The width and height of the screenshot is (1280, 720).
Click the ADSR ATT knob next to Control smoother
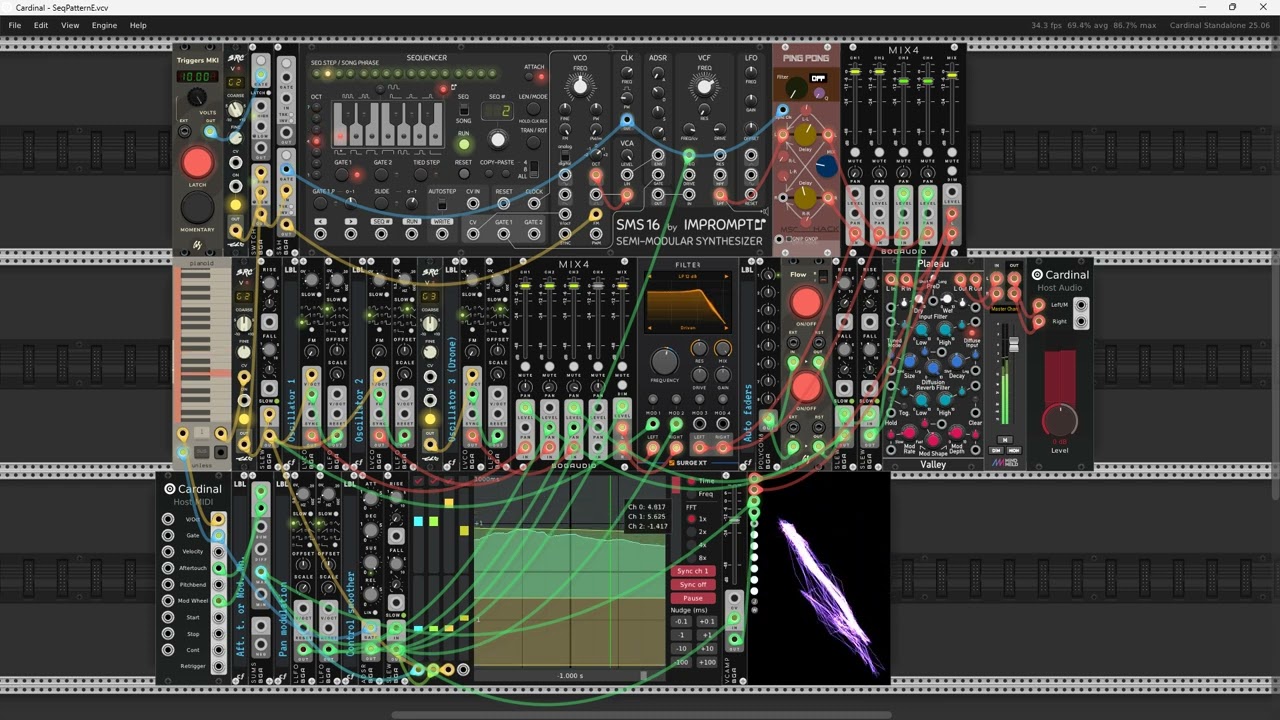coord(371,496)
